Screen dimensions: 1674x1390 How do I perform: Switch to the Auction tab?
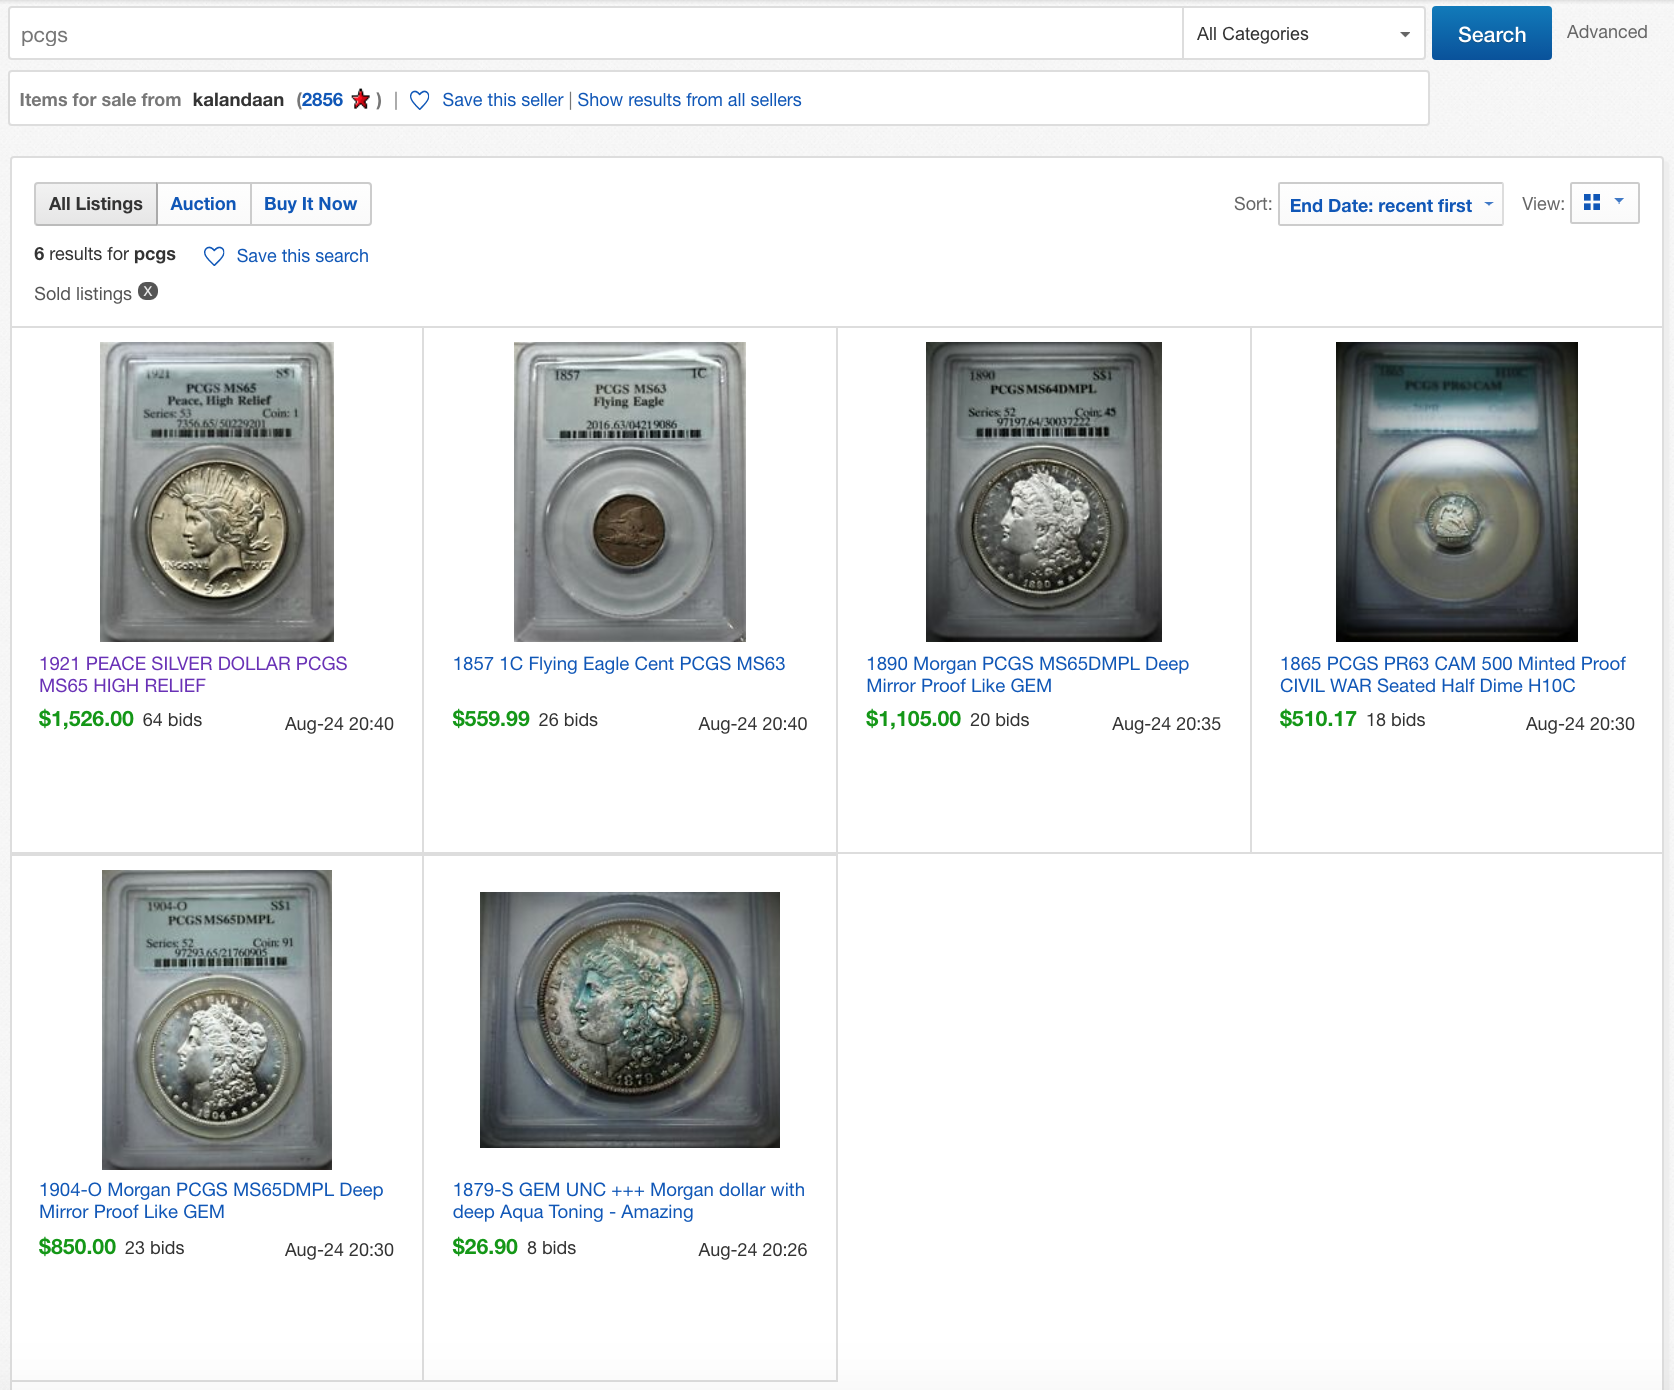203,204
